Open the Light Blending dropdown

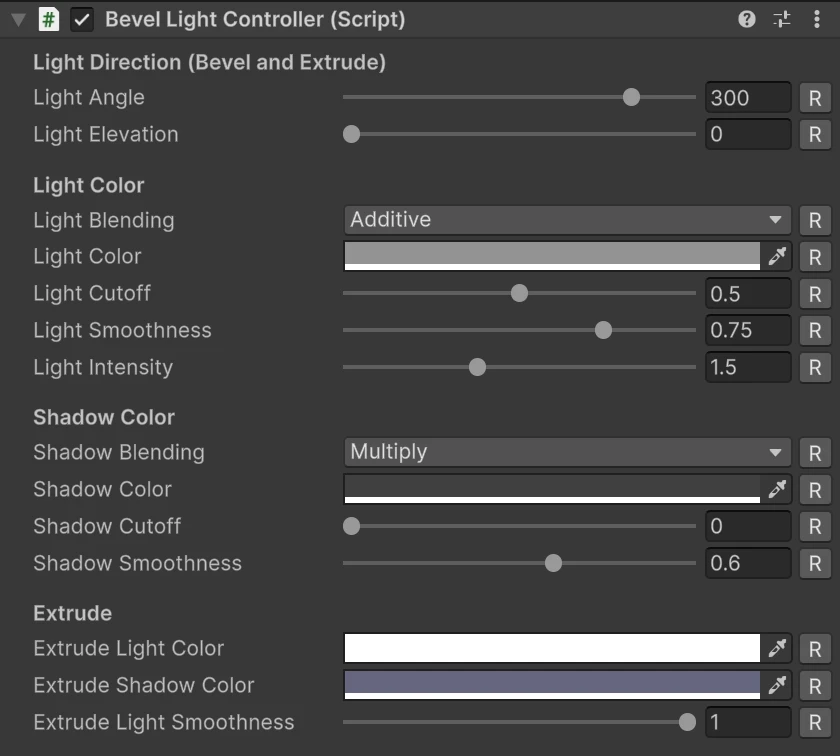(x=567, y=220)
